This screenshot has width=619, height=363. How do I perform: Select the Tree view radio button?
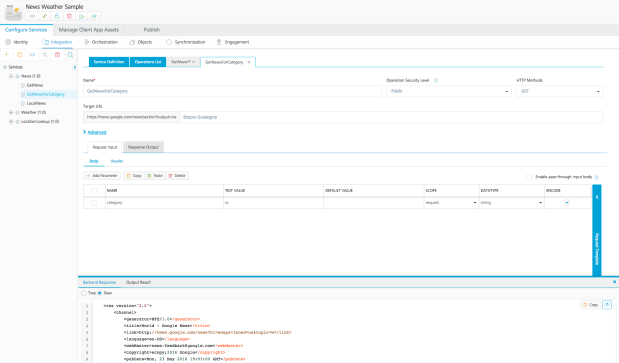84,293
